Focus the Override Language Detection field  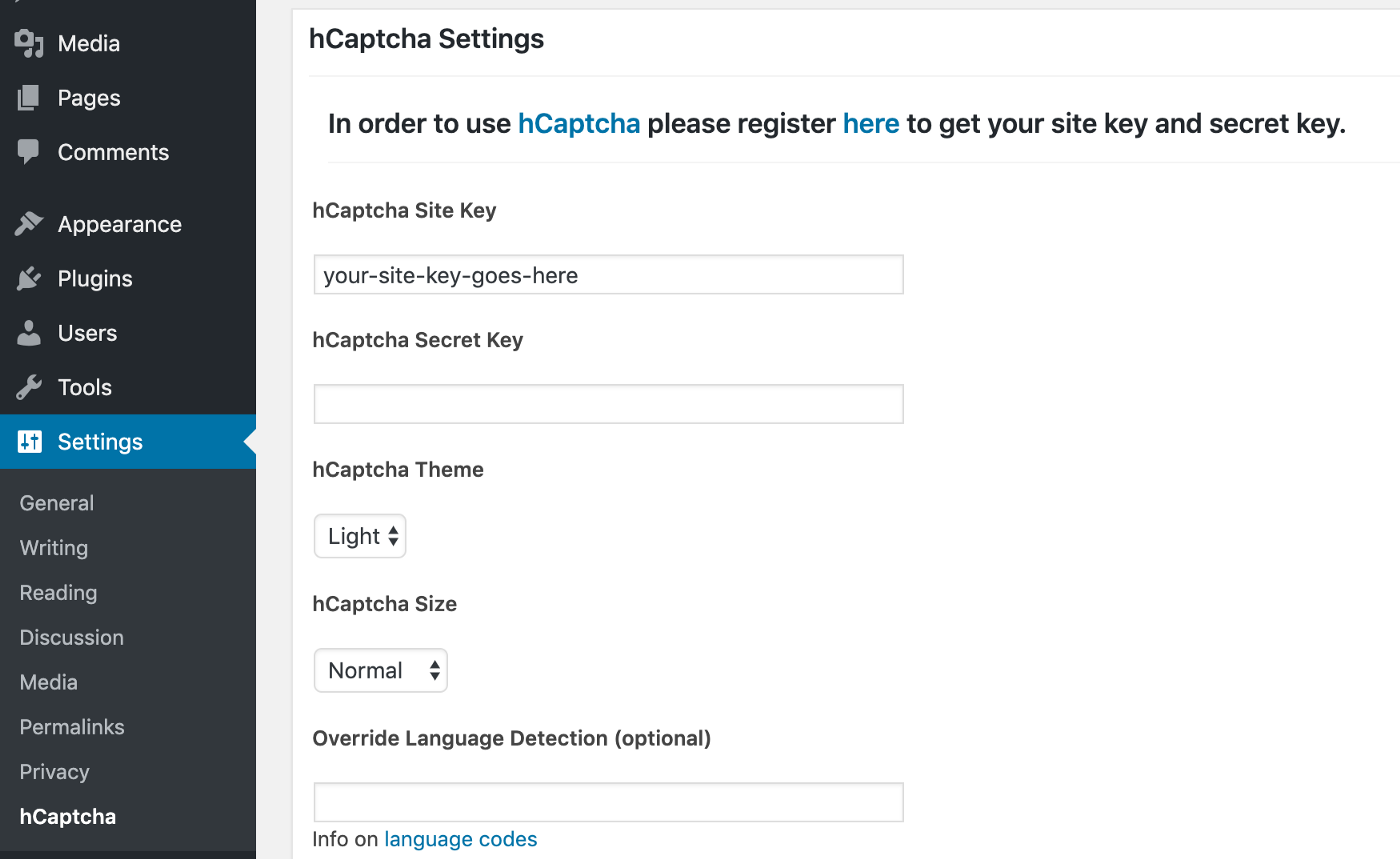pos(608,801)
